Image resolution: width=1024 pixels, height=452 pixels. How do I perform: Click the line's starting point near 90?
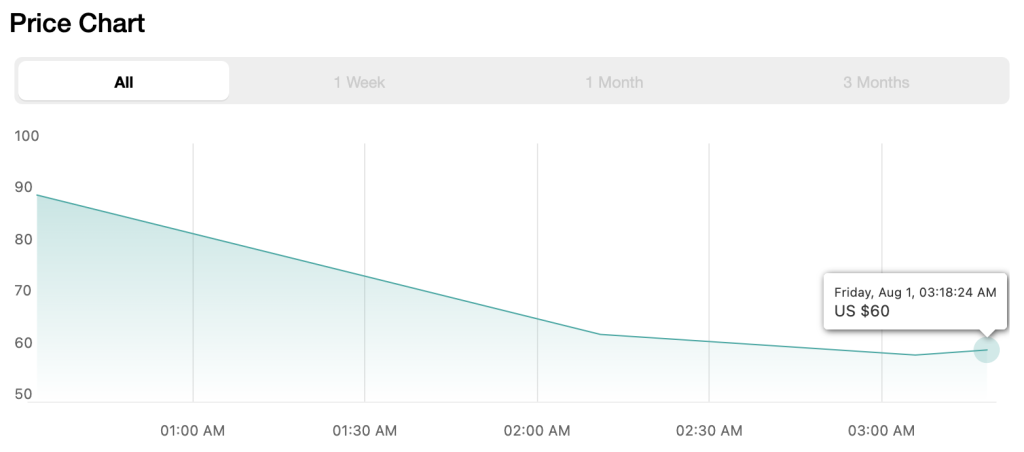pos(37,195)
